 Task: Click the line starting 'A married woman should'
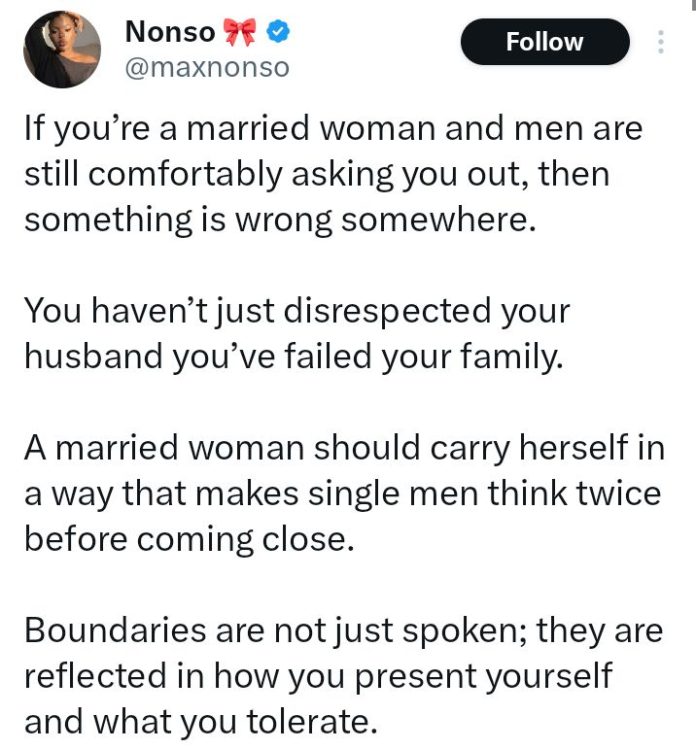pos(344,448)
